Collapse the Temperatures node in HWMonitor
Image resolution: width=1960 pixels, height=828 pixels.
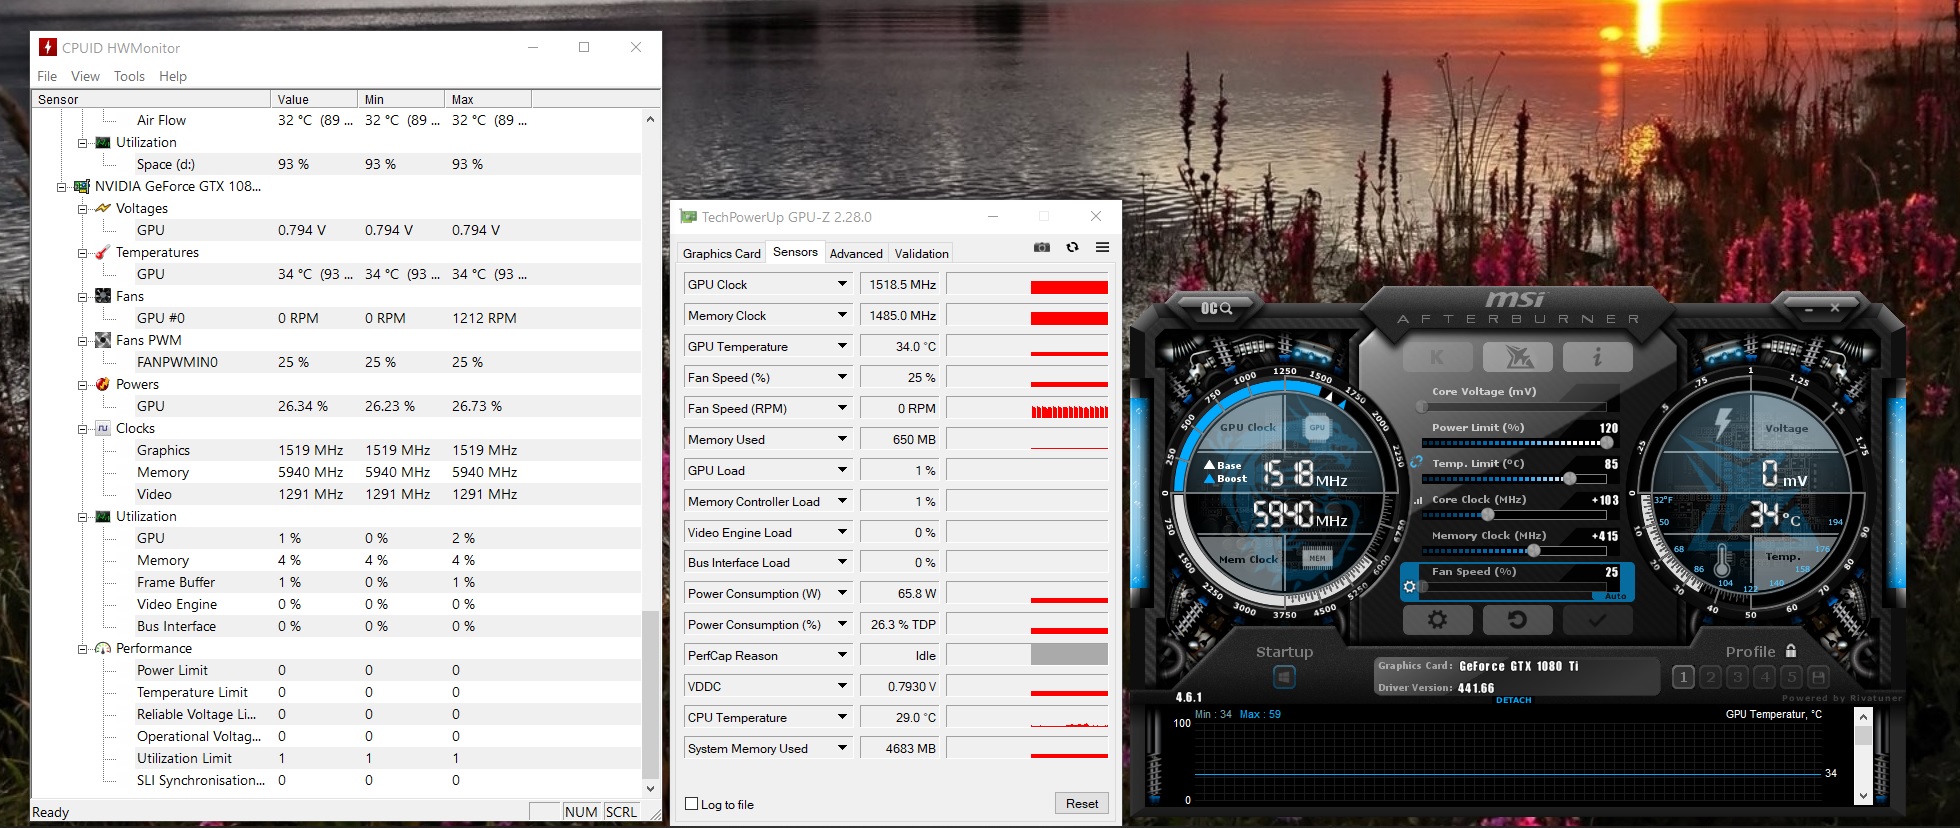pyautogui.click(x=82, y=252)
